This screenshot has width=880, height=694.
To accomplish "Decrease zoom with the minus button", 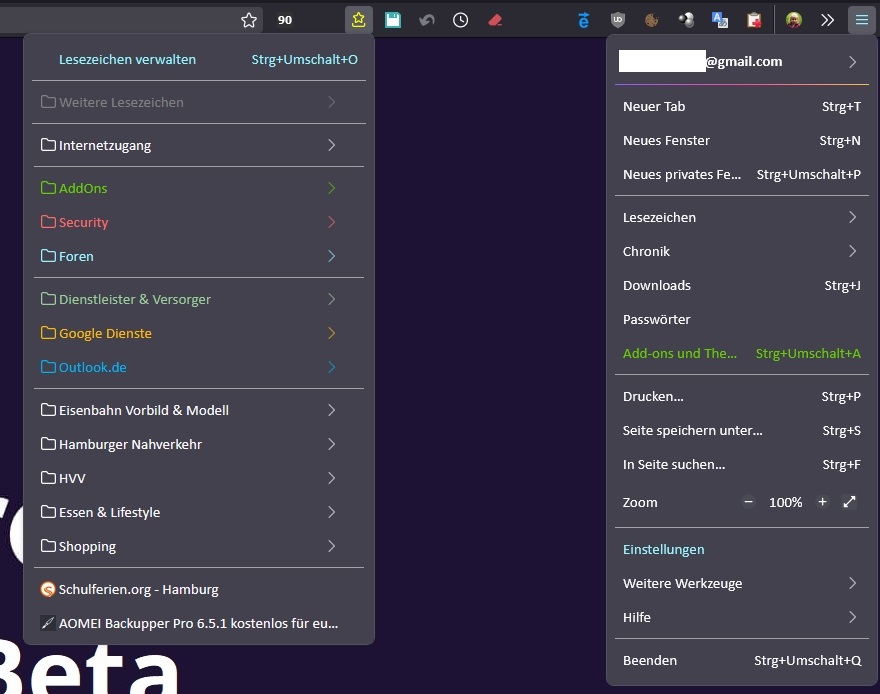I will pos(748,502).
